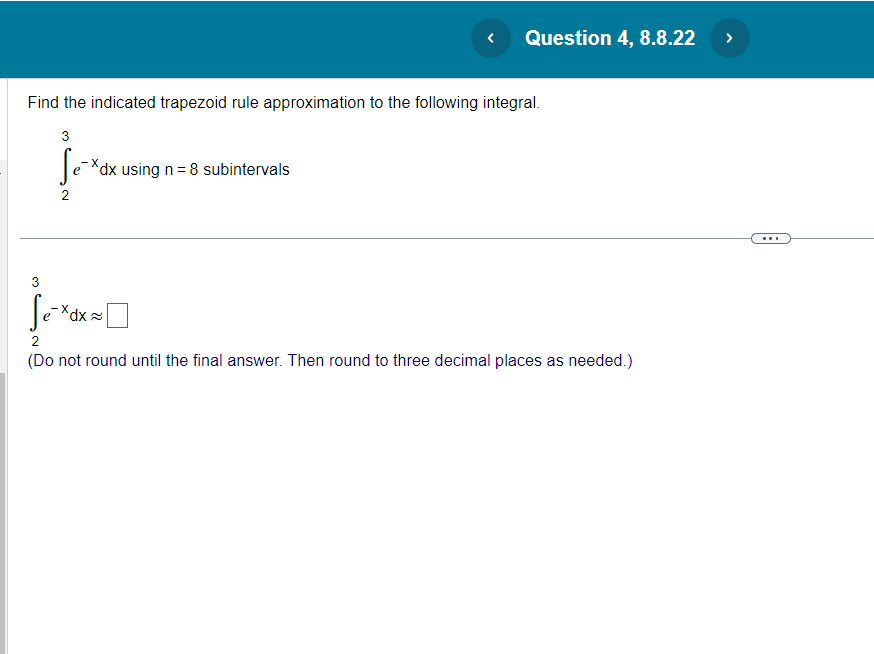Image resolution: width=874 pixels, height=654 pixels.
Task: Return to the prior exercise with the arrow button
Action: pos(490,38)
